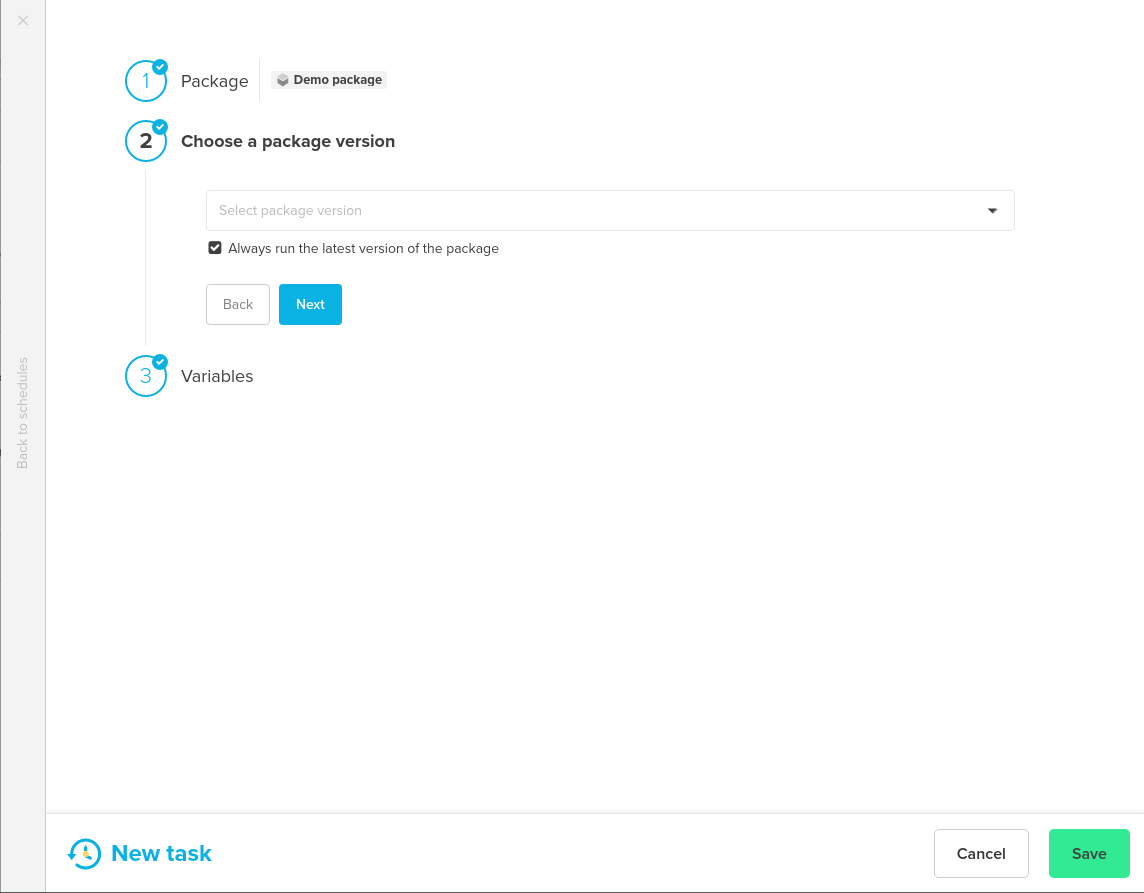Click the Next button
Viewport: 1144px width, 893px height.
[310, 304]
